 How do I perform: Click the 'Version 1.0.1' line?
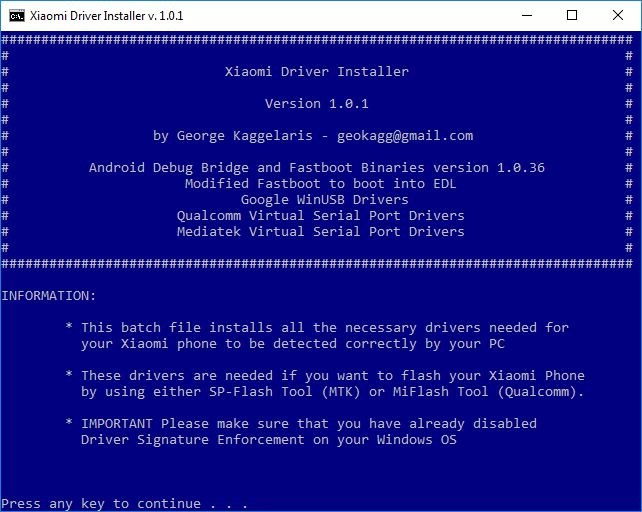(x=316, y=104)
